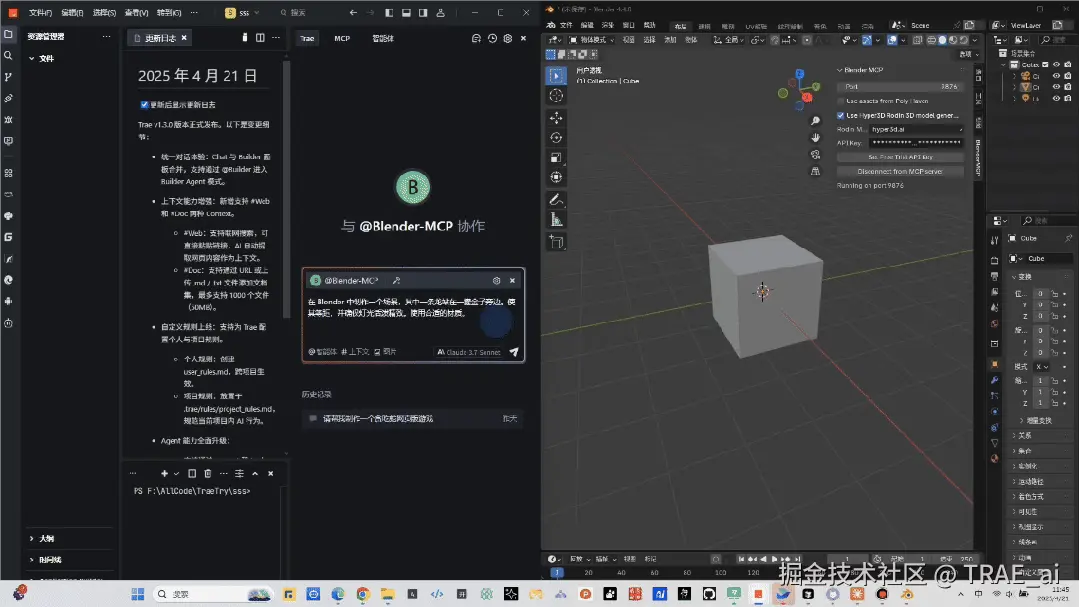Select Blender's Measure tool
Image resolution: width=1079 pixels, height=607 pixels.
pyautogui.click(x=556, y=220)
